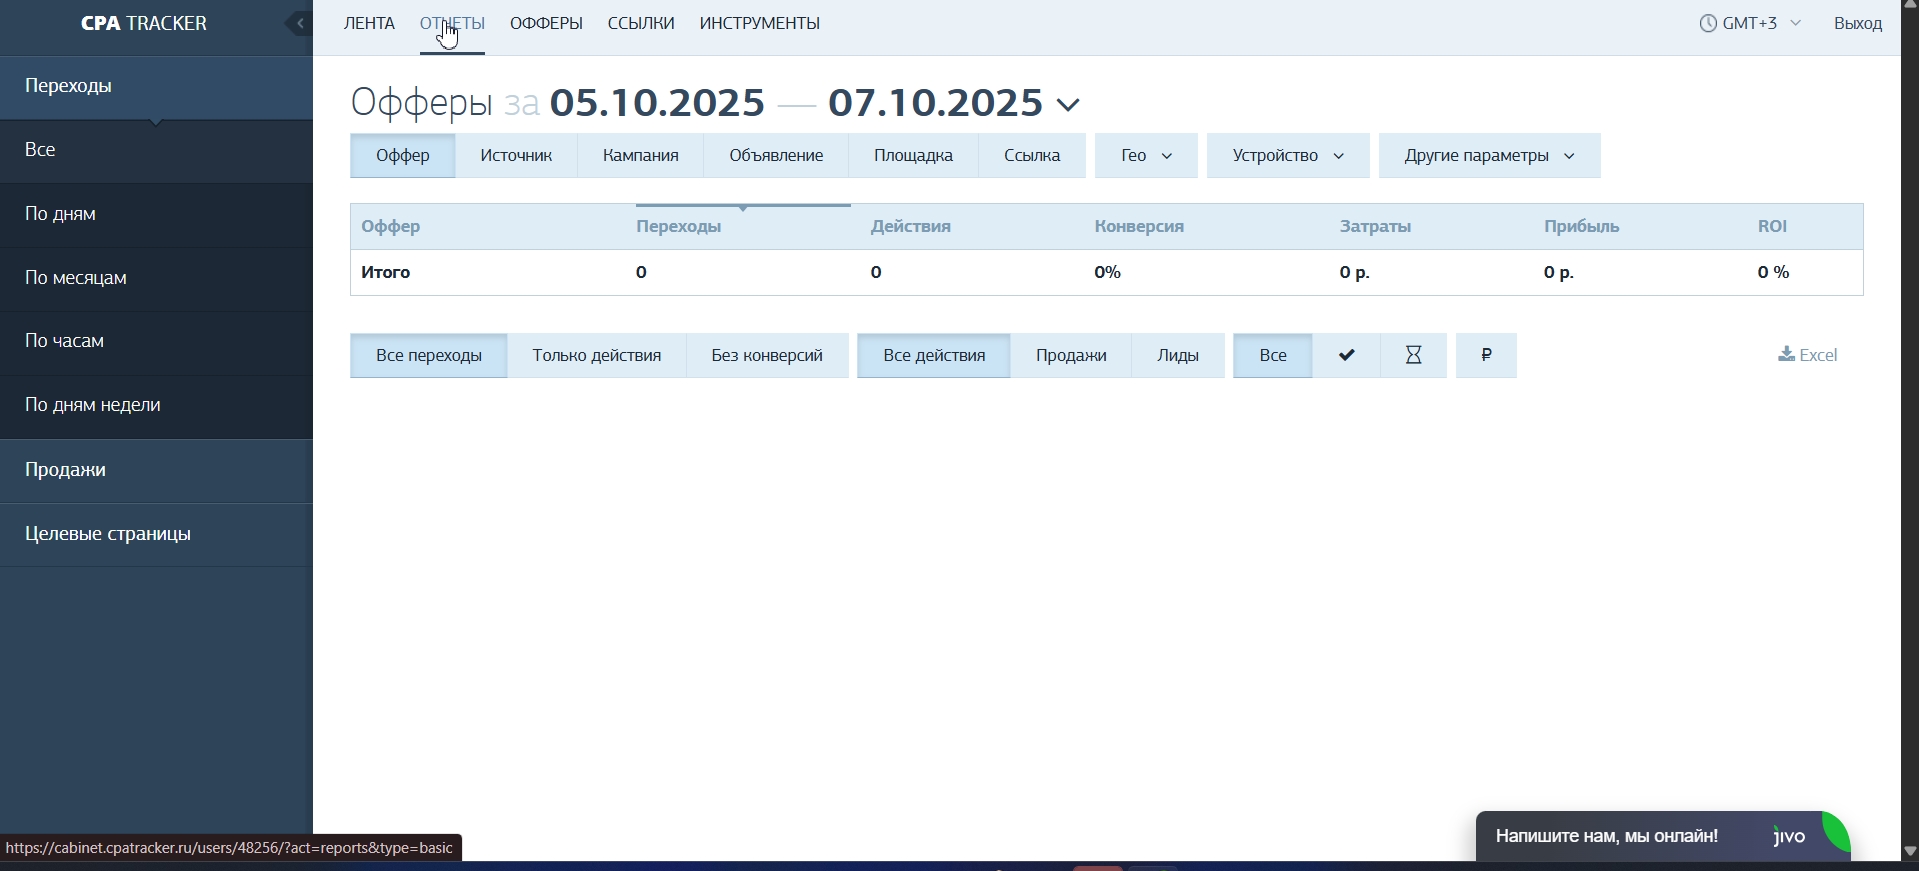1919x871 pixels.
Task: Select the 'Продажи' actions filter
Action: (1070, 355)
